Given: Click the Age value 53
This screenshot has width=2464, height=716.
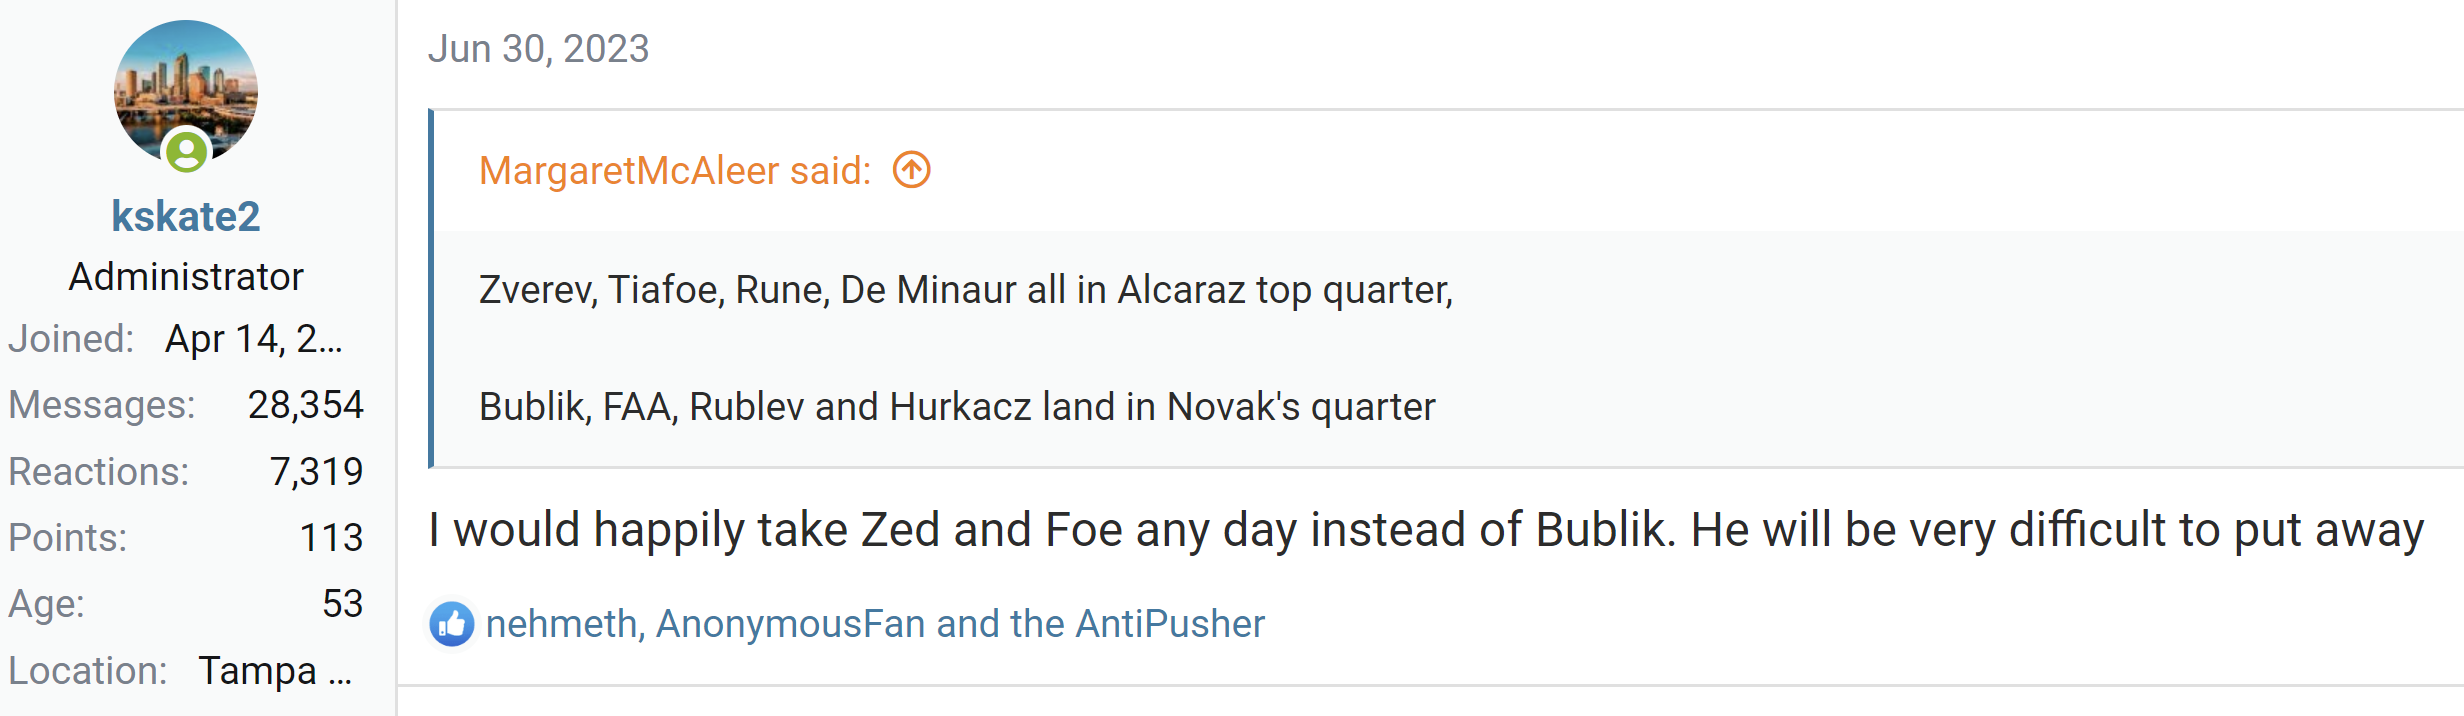Looking at the screenshot, I should point(342,604).
